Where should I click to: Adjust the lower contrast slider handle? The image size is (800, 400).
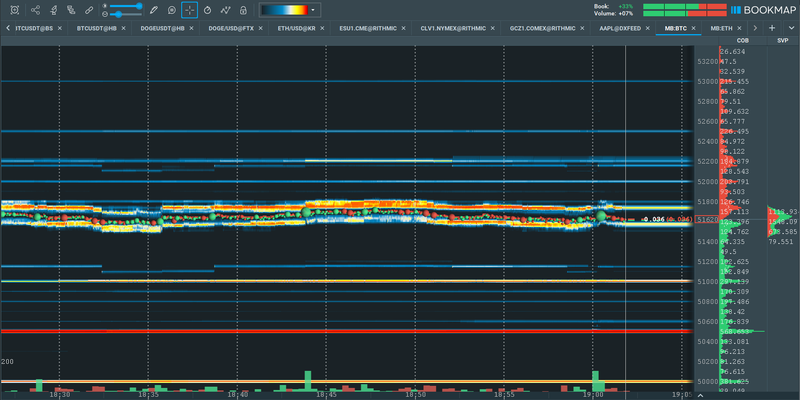coord(119,14)
